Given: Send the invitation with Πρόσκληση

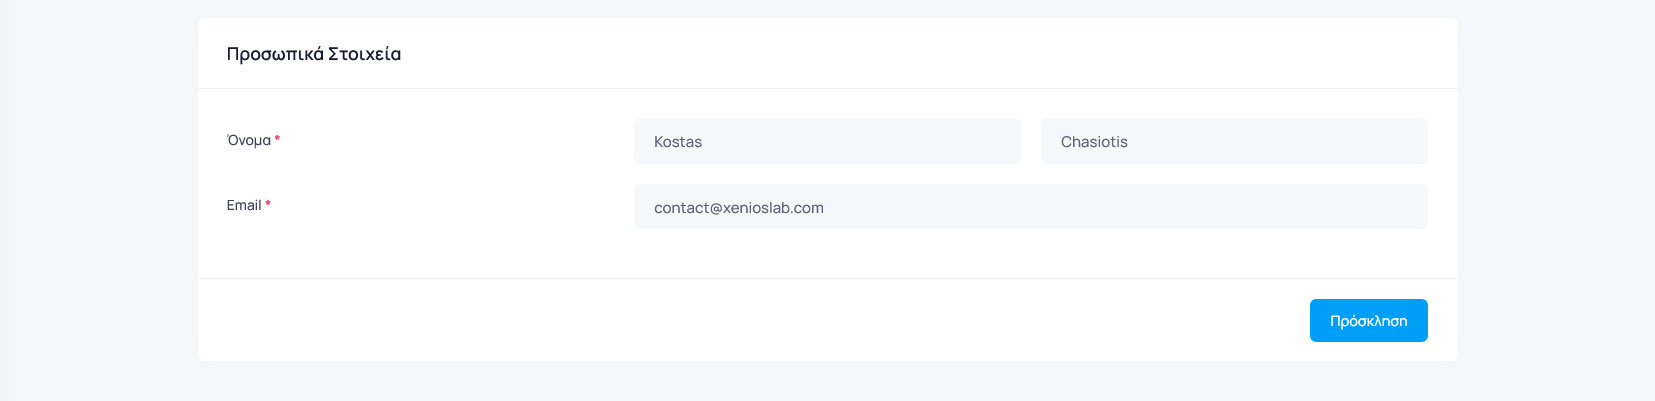Looking at the screenshot, I should pyautogui.click(x=1368, y=321).
